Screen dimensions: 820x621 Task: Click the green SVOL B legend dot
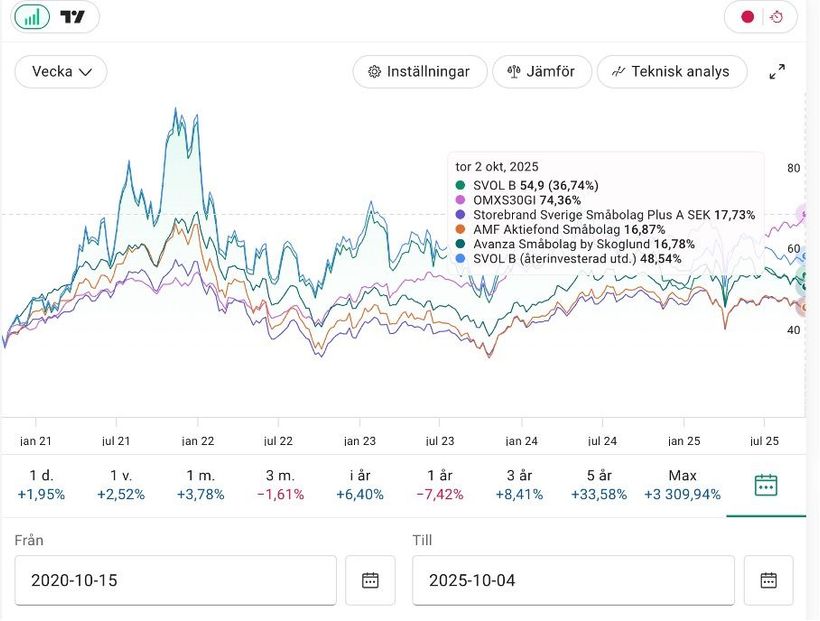[460, 186]
